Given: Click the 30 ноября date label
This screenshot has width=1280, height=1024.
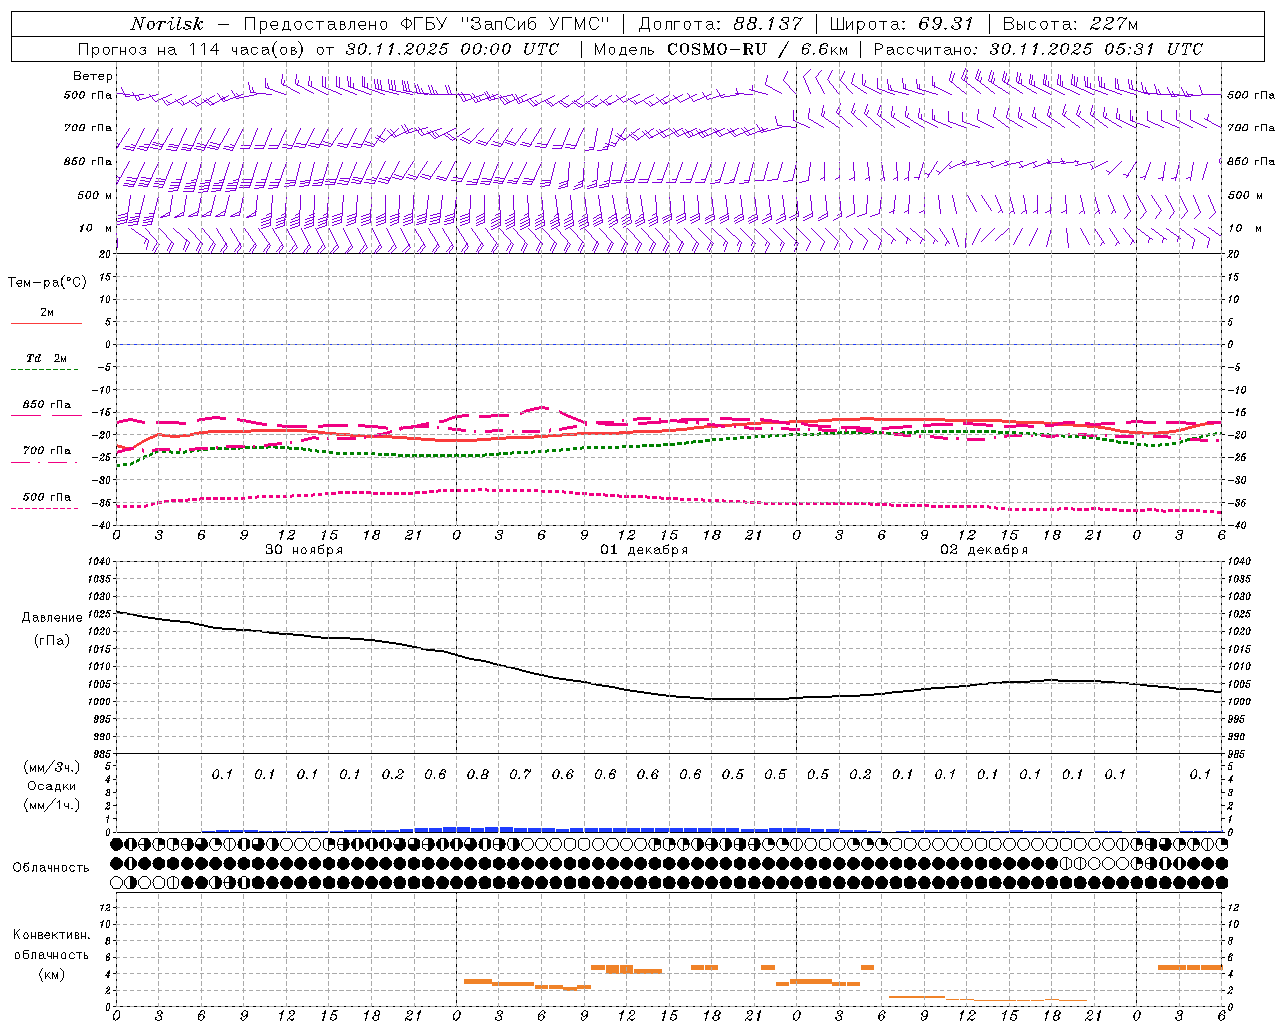Looking at the screenshot, I should click(304, 550).
